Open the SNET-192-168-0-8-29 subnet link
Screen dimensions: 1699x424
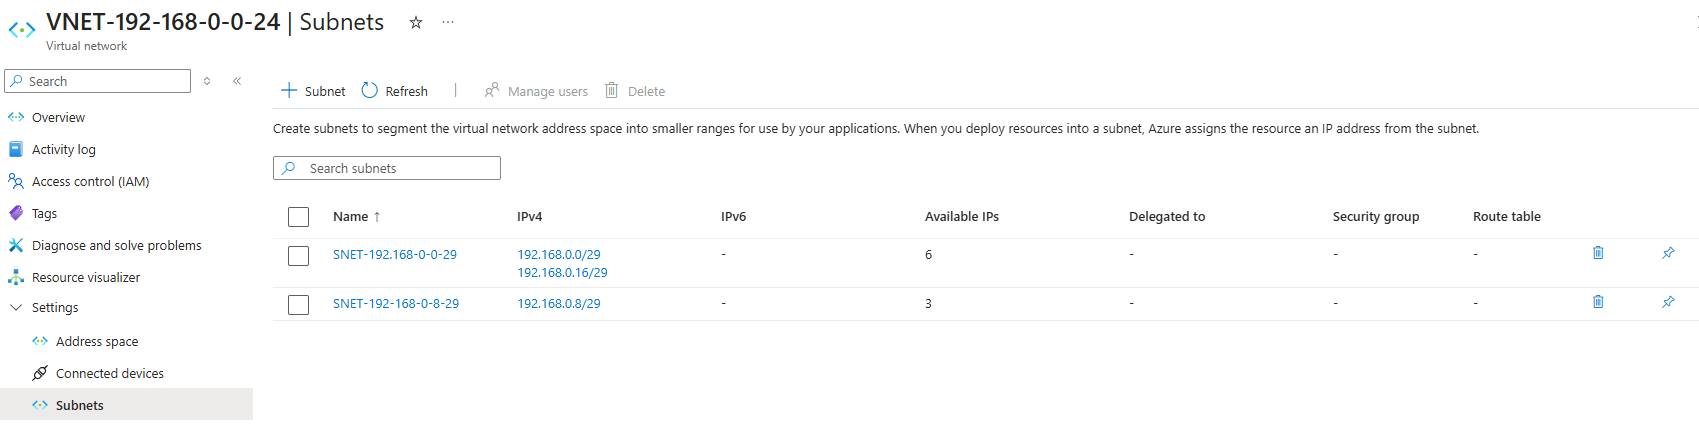point(396,304)
